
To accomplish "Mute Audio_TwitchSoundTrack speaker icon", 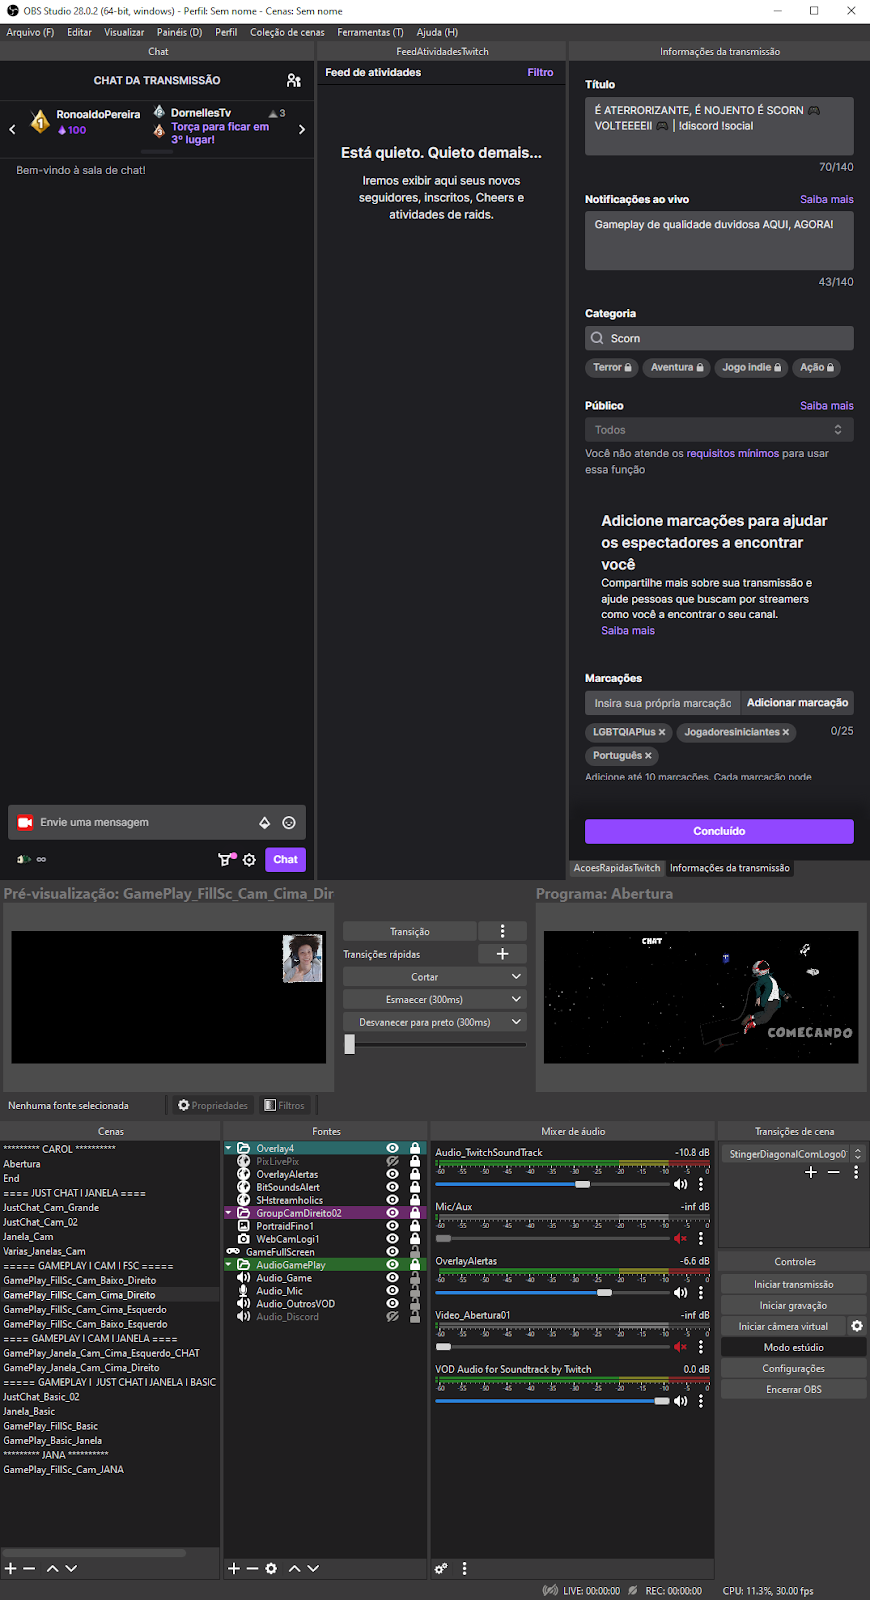I will pos(681,1184).
